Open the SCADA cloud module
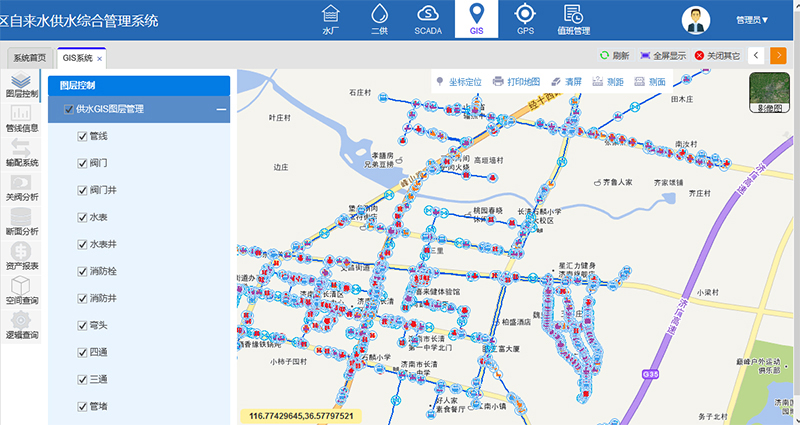This screenshot has width=800, height=425. click(x=428, y=18)
